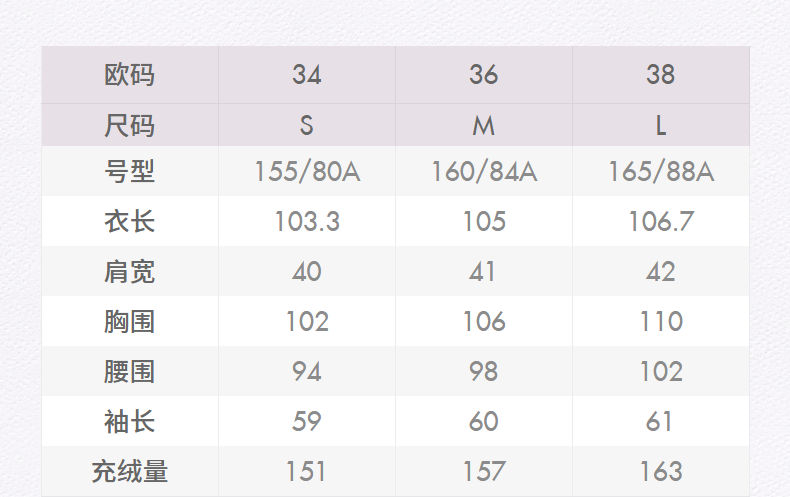Click the 衣长 row label
Screen dimensions: 790x497
coord(130,221)
